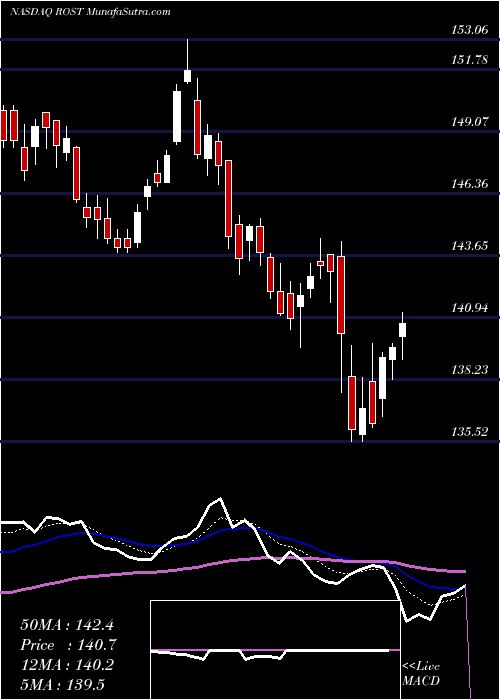
Task: Click the Price : 140.7 value
Action: [x=70, y=645]
